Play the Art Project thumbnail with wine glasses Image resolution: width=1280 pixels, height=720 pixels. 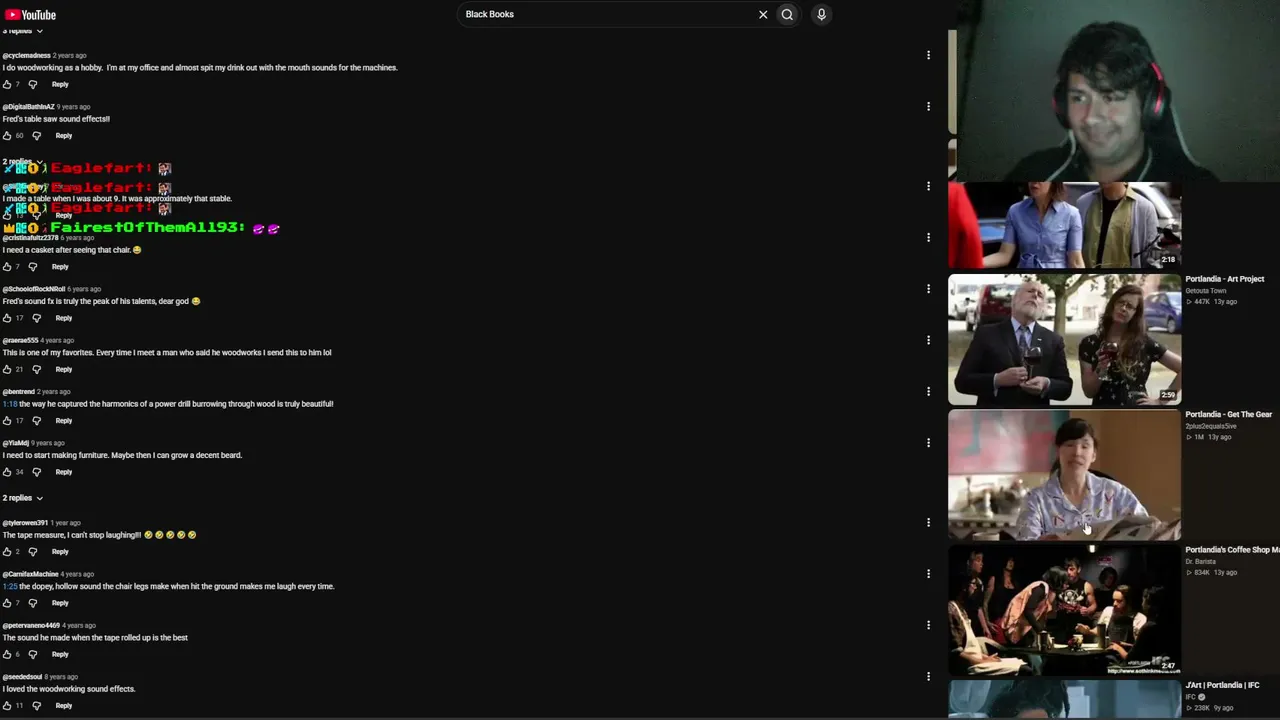point(1064,339)
